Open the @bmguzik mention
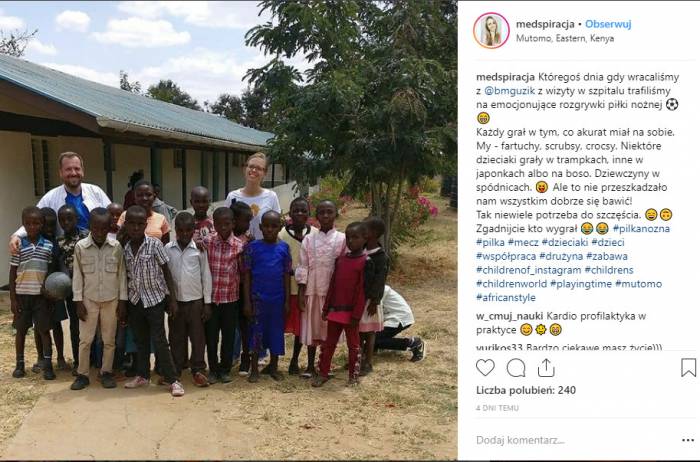Image resolution: width=700 pixels, height=462 pixels. pyautogui.click(x=509, y=91)
